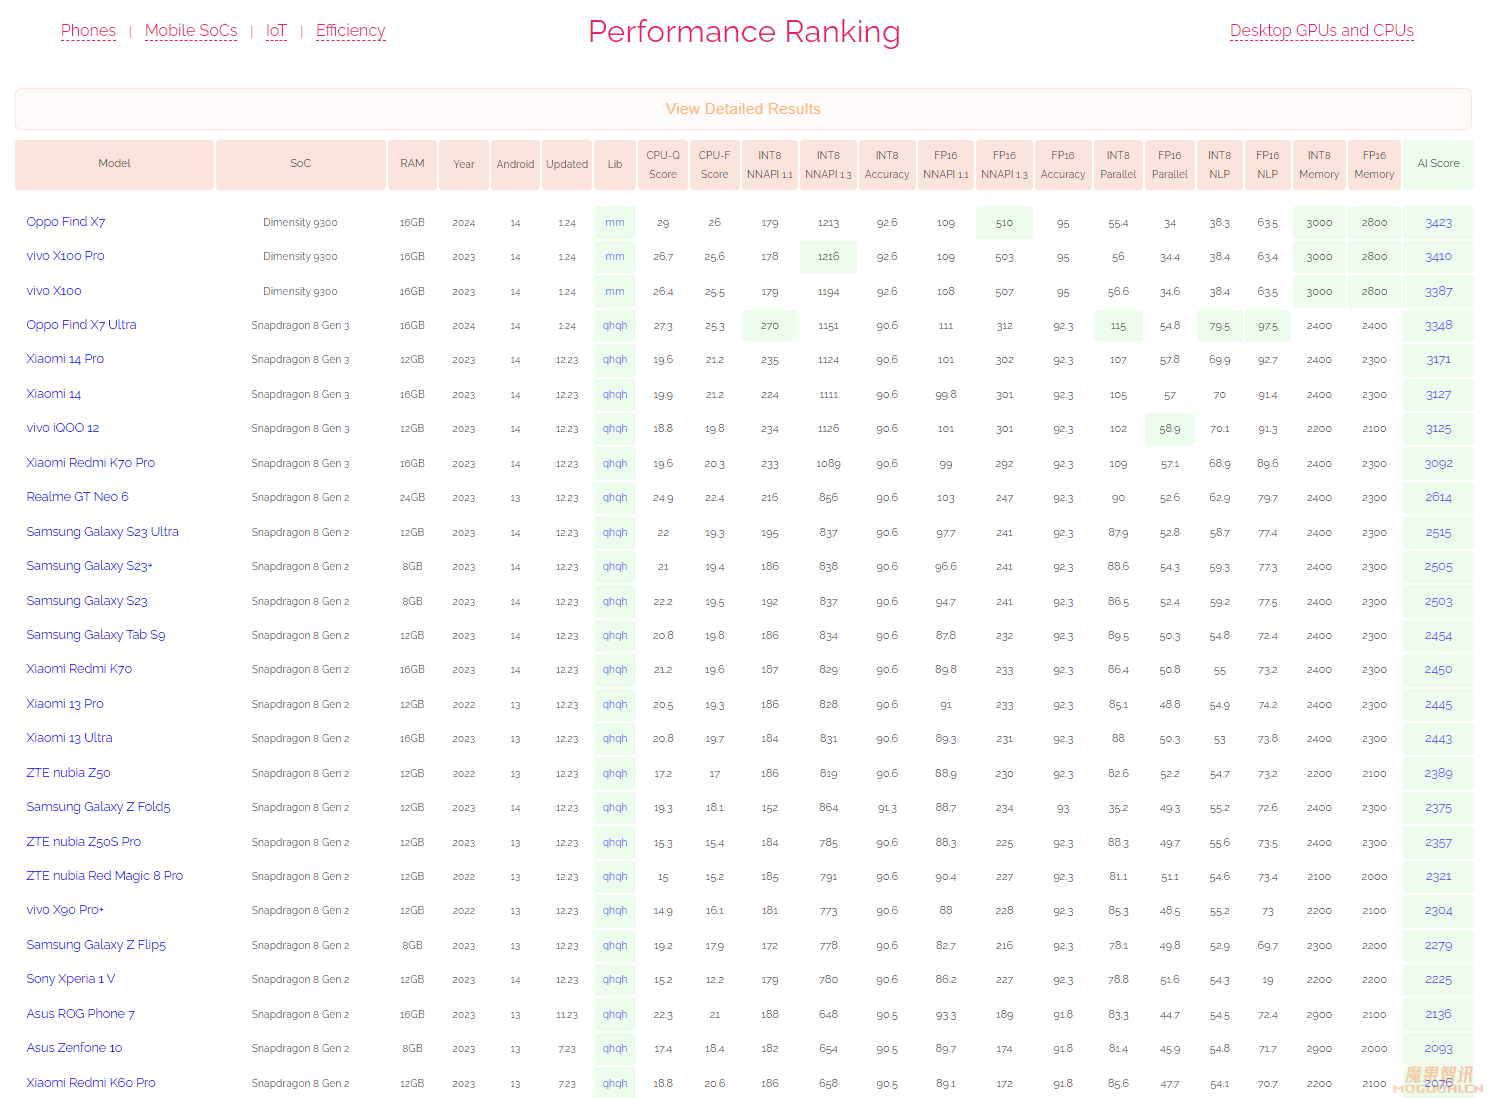The height and width of the screenshot is (1098, 1492).
Task: Open the Xiaomi 14 model link
Action: tap(54, 394)
